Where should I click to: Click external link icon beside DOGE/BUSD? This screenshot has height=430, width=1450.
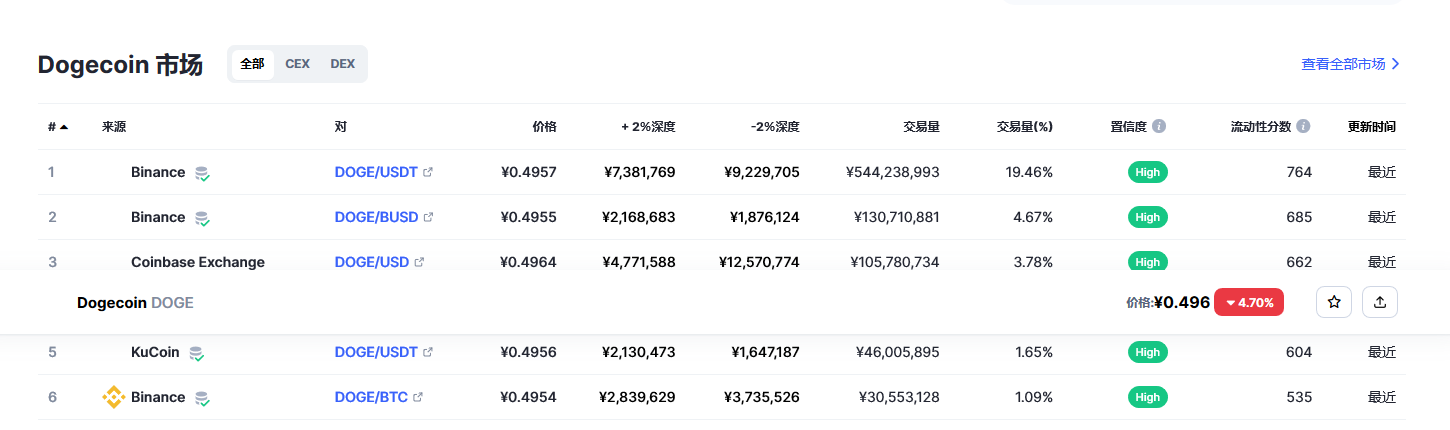coord(429,217)
